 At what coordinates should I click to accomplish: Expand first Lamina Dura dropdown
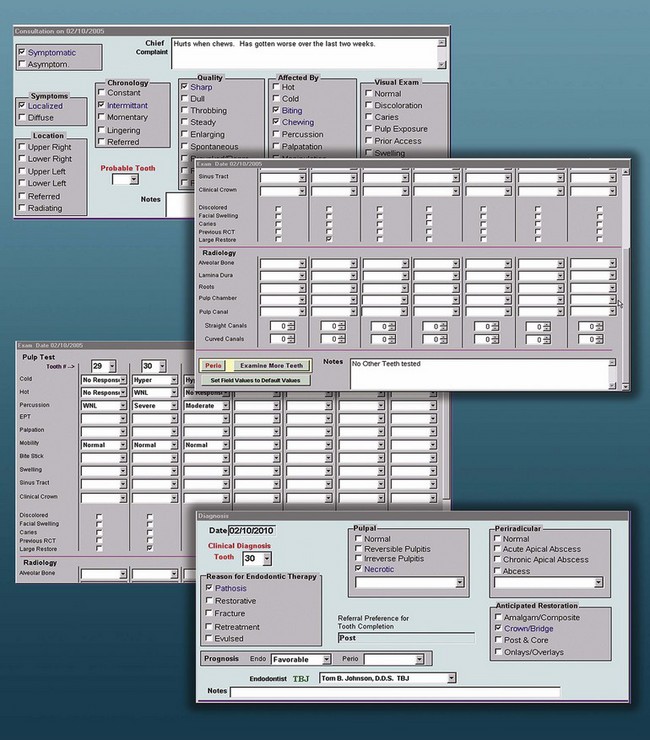302,276
